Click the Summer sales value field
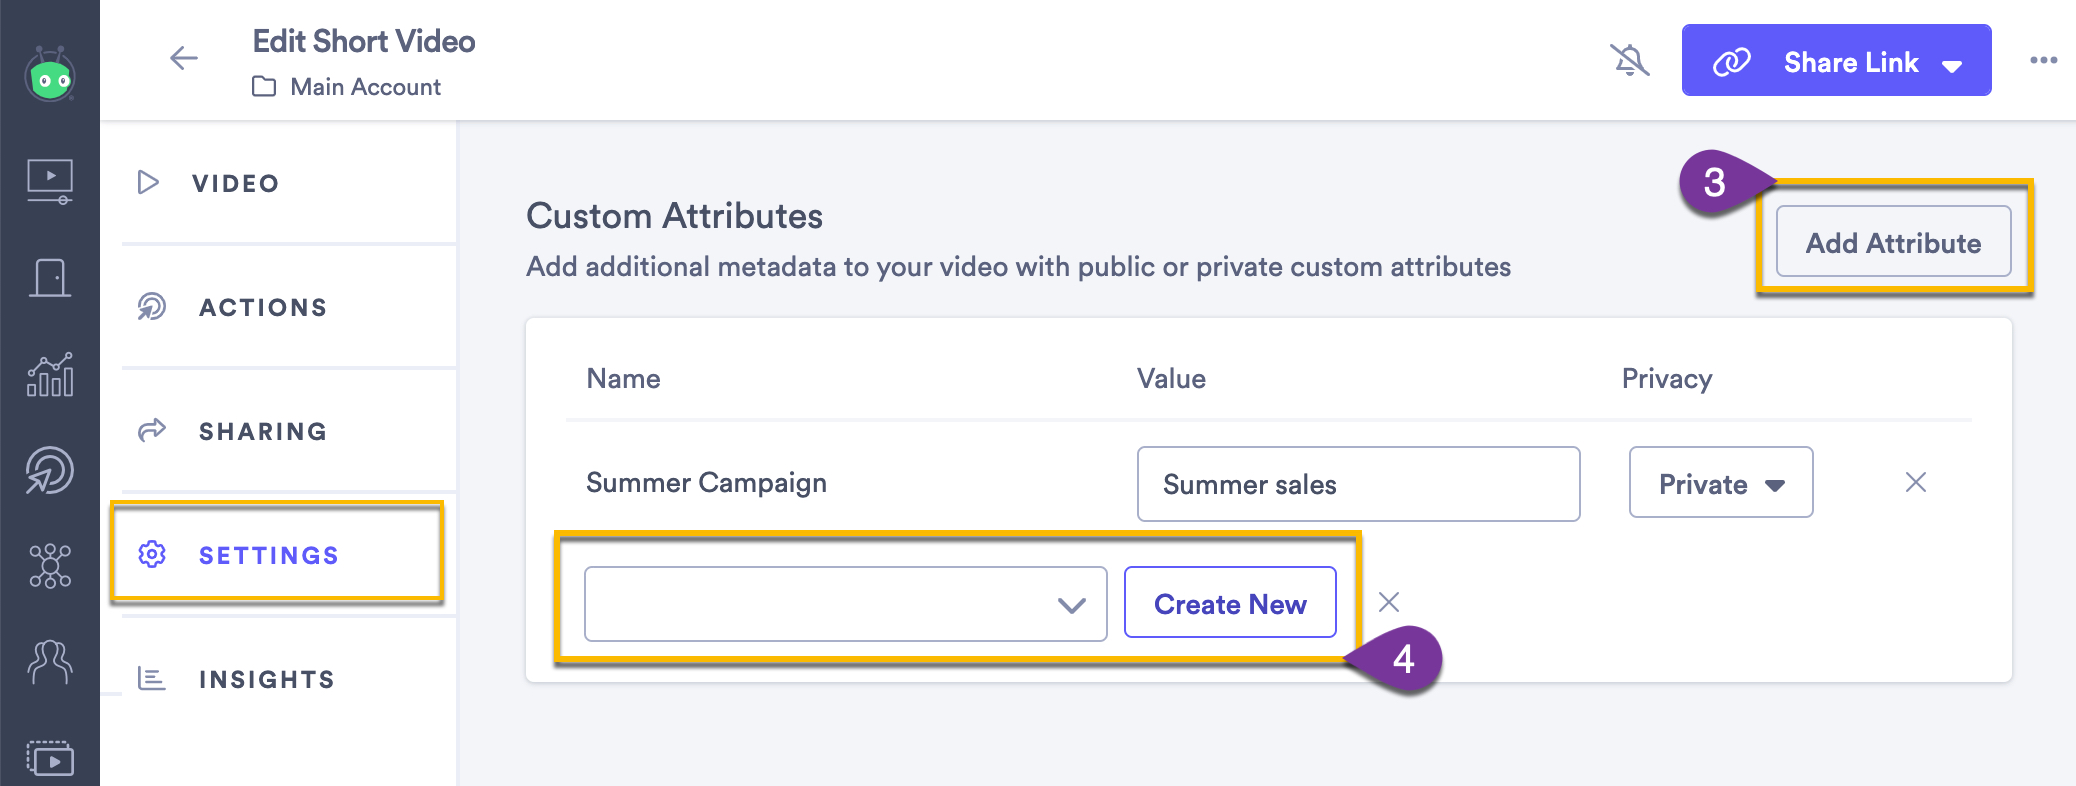The height and width of the screenshot is (786, 2076). click(x=1359, y=484)
